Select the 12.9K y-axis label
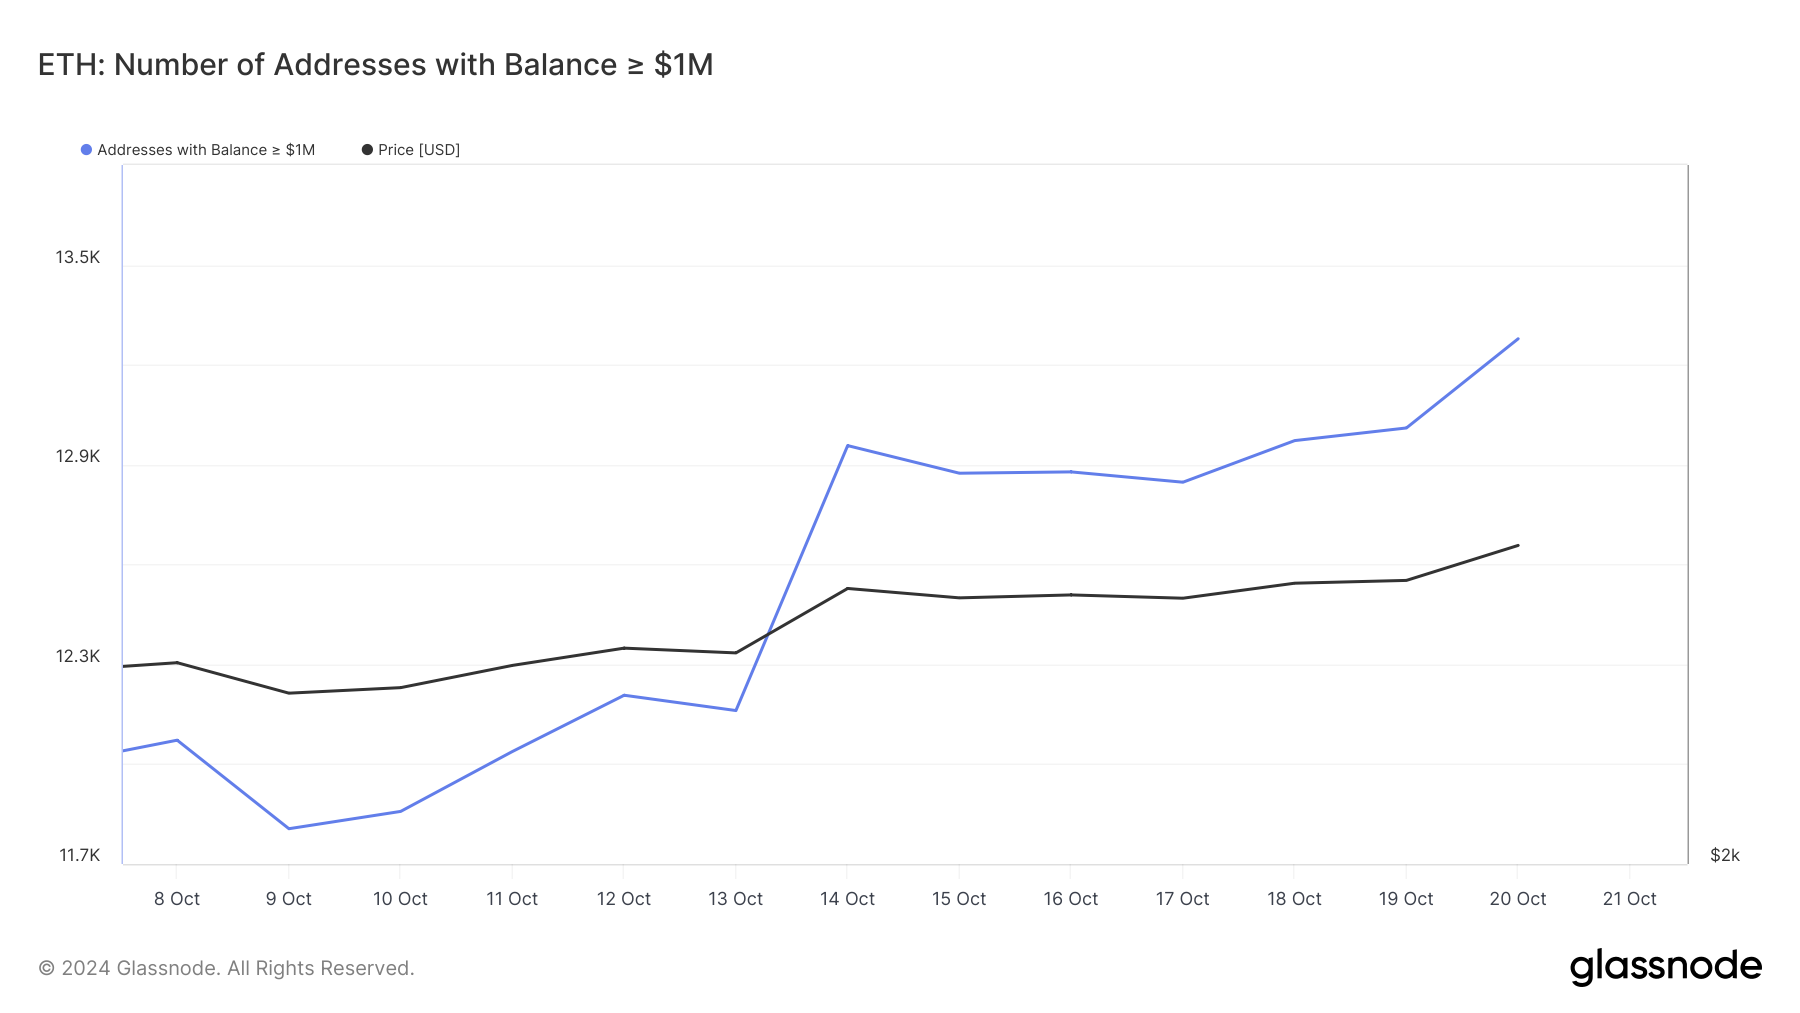Image resolution: width=1800 pixels, height=1013 pixels. tap(78, 456)
